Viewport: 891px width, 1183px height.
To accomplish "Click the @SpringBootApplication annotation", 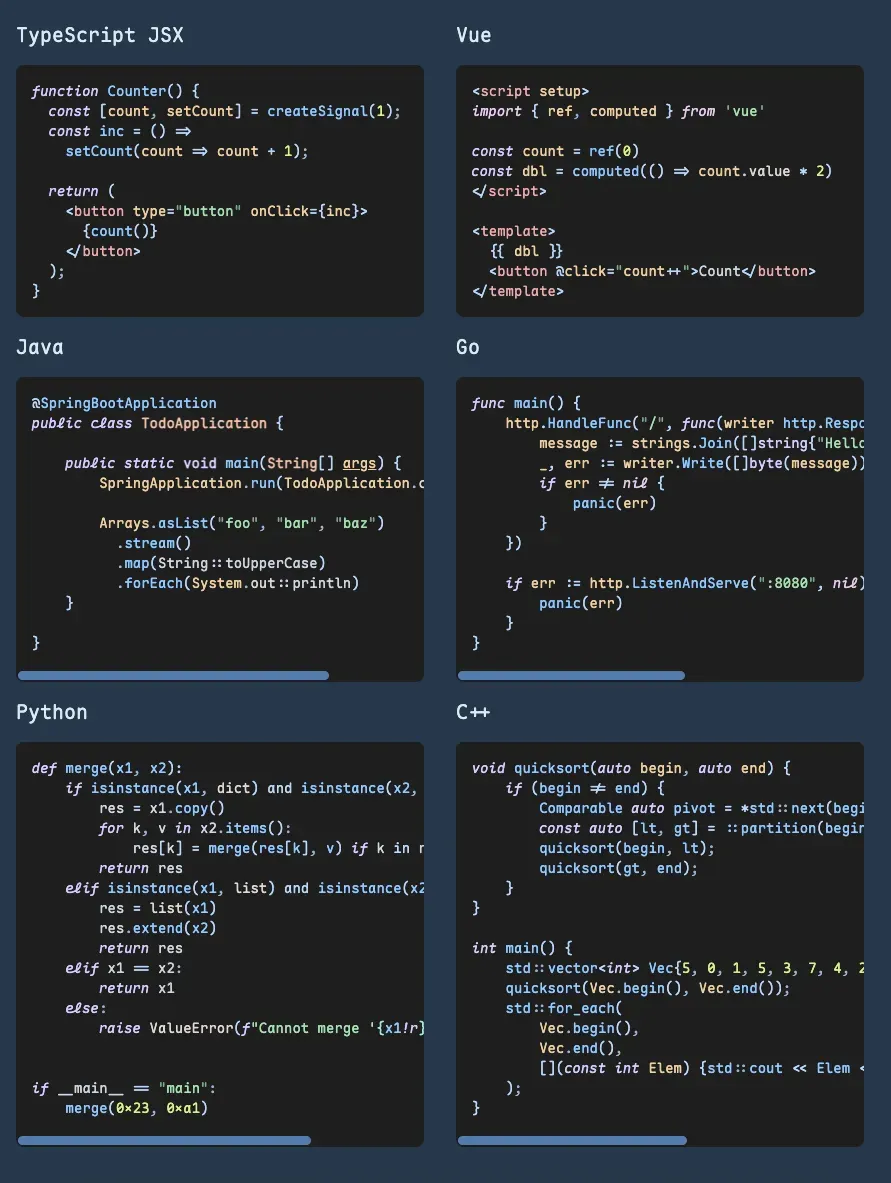I will [x=124, y=403].
